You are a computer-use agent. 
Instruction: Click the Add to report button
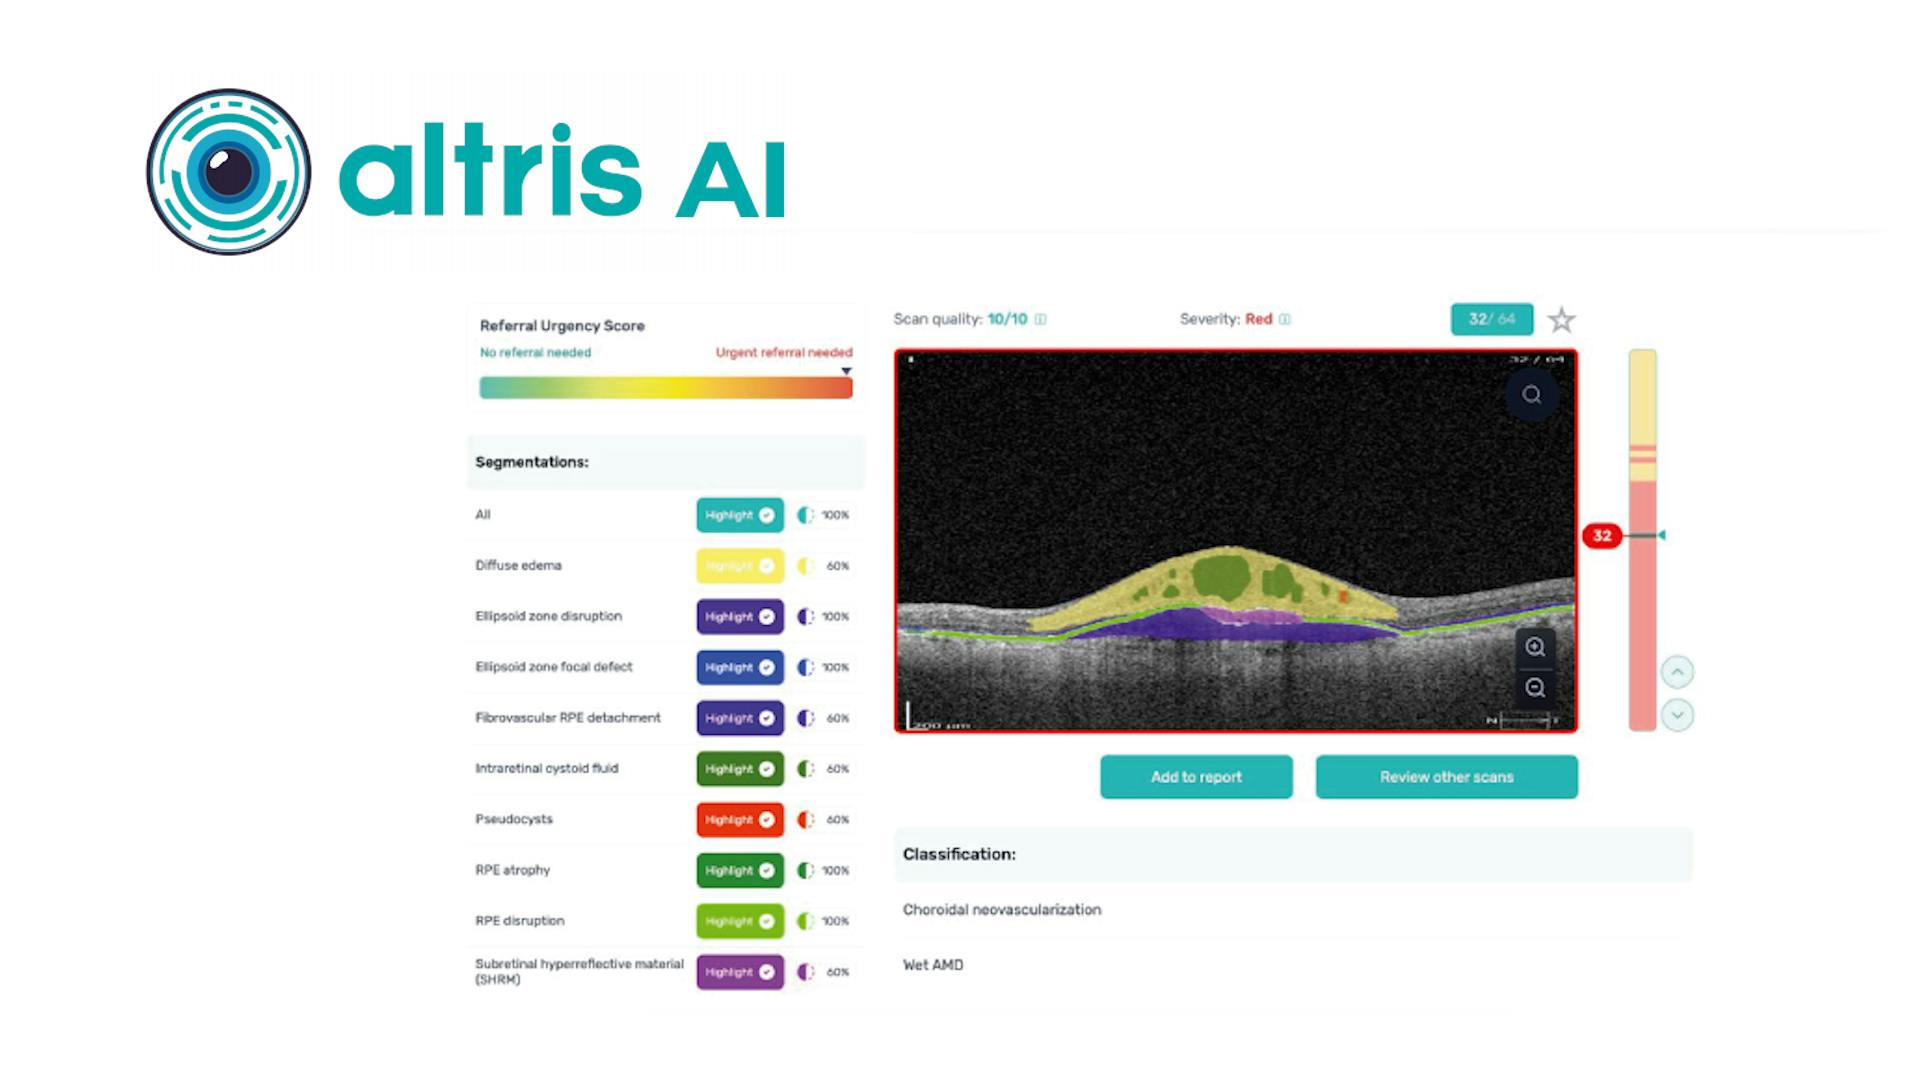pos(1195,777)
